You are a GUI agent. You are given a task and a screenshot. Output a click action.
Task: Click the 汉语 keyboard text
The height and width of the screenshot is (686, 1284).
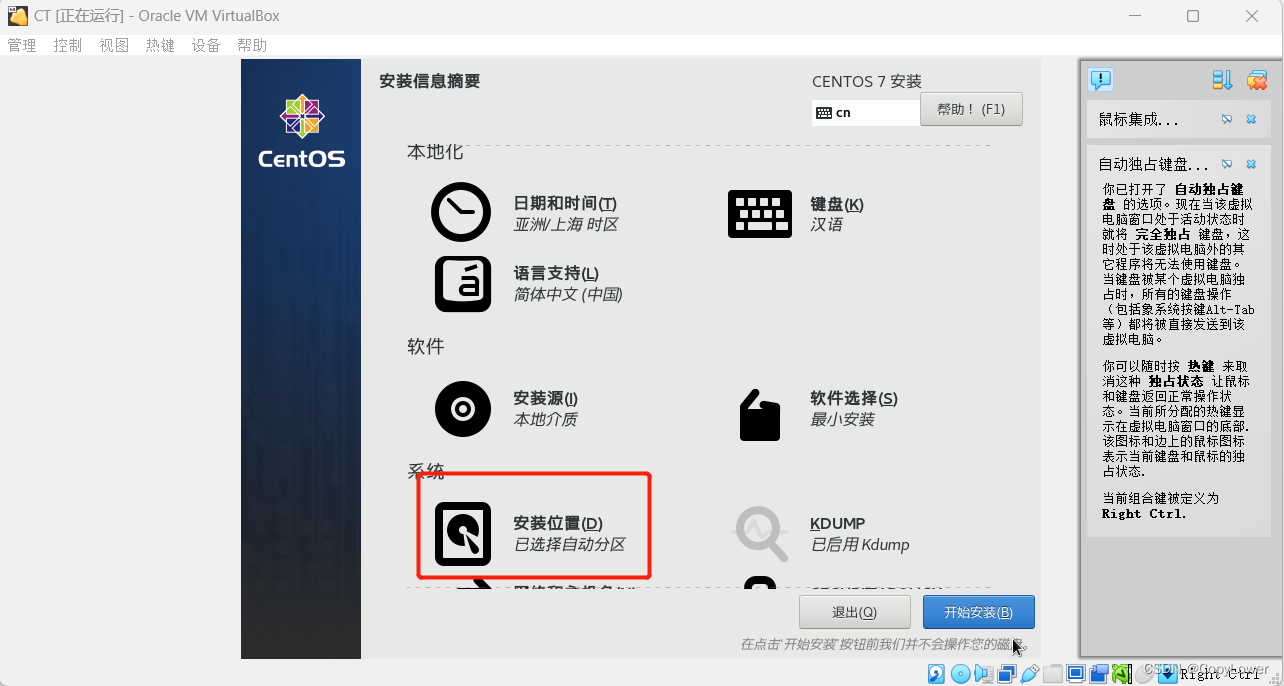click(x=826, y=225)
